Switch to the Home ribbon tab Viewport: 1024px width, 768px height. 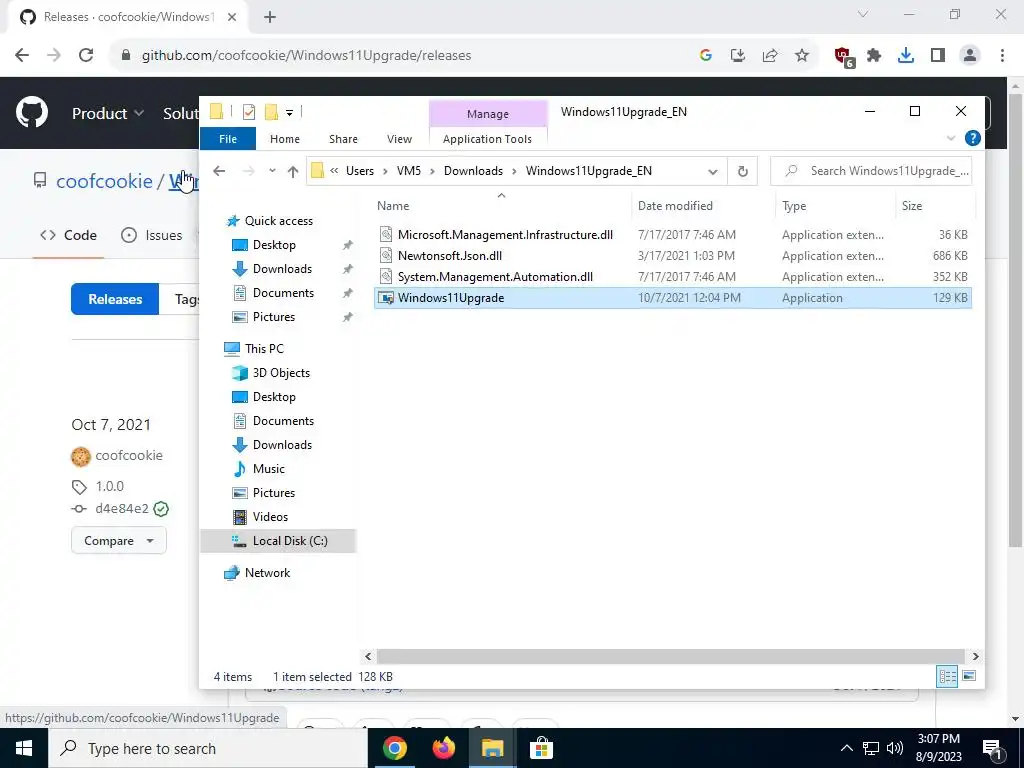[285, 138]
